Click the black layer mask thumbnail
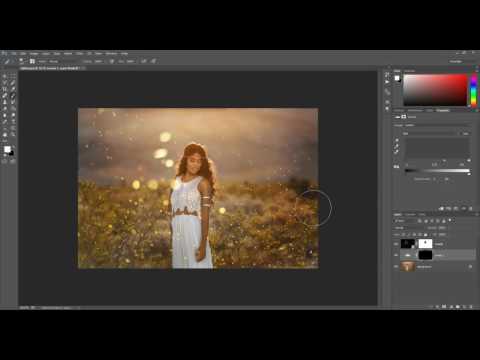This screenshot has height=360, width=480. click(x=425, y=255)
